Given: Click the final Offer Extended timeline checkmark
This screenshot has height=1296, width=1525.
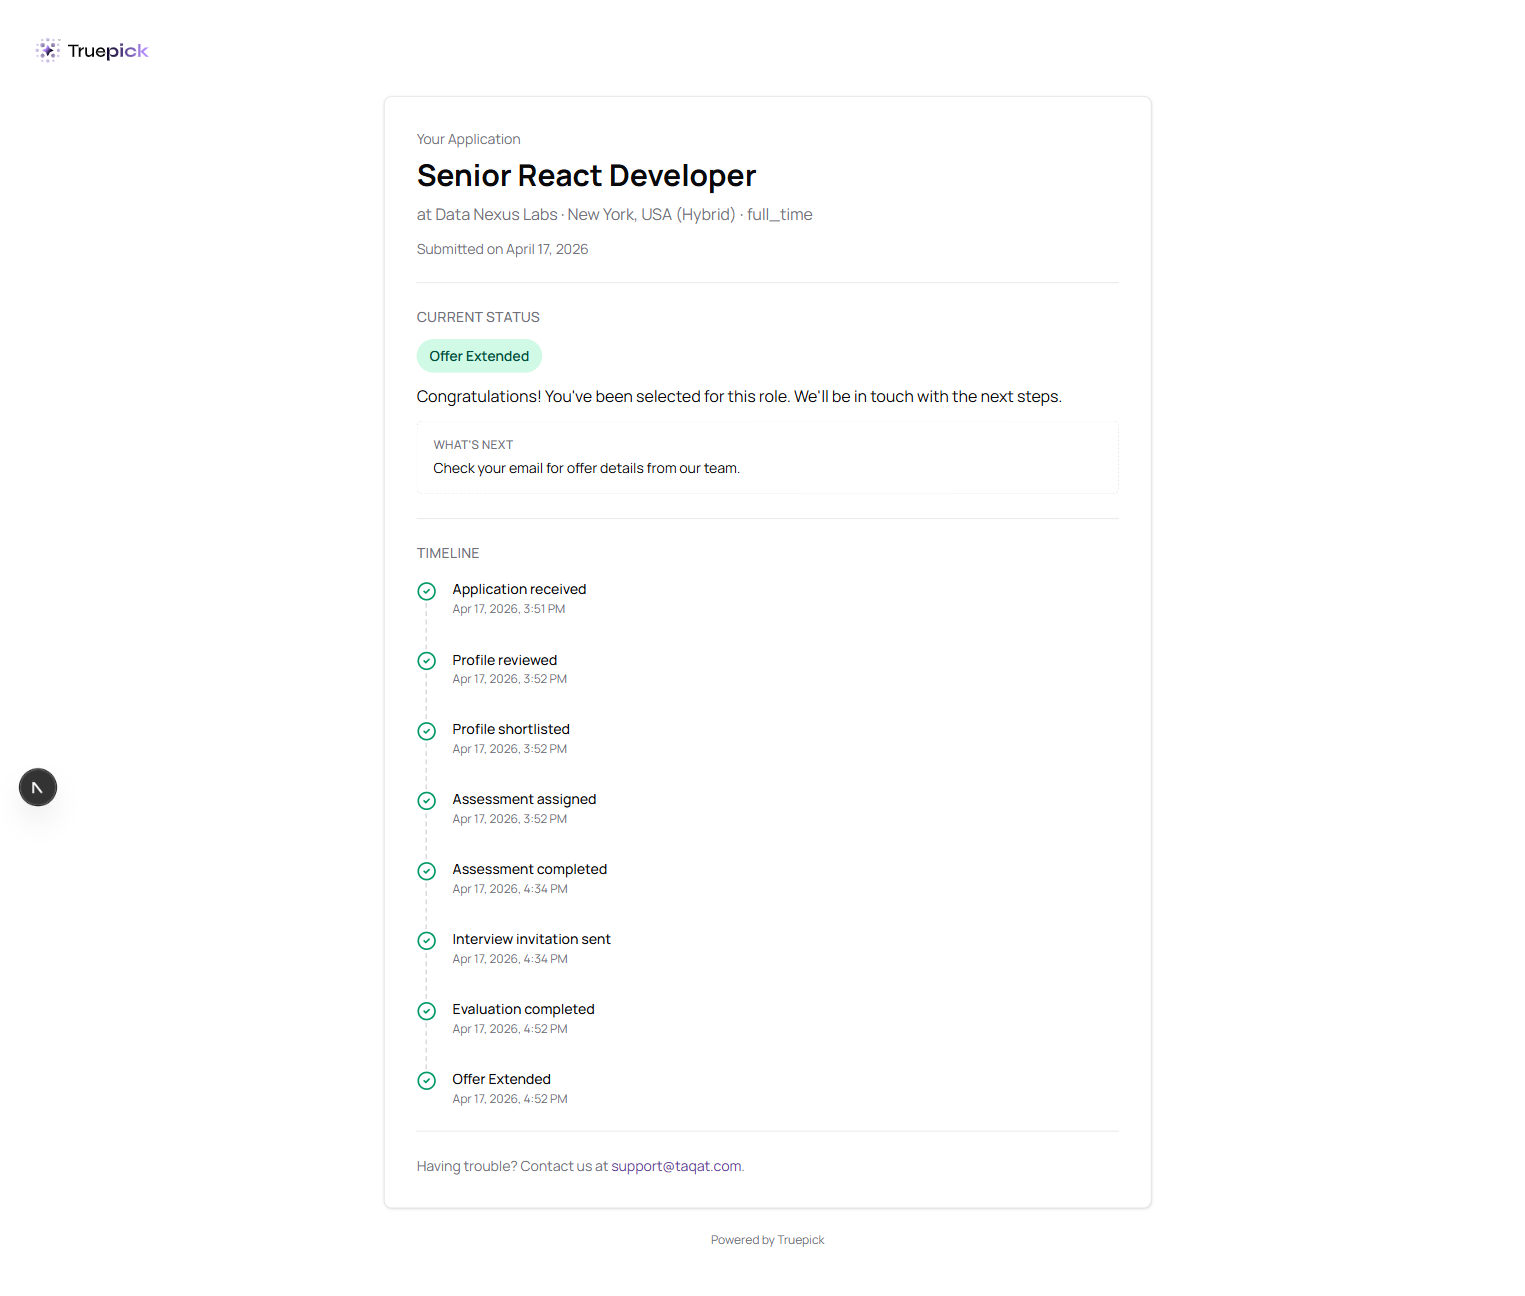Looking at the screenshot, I should (427, 1081).
